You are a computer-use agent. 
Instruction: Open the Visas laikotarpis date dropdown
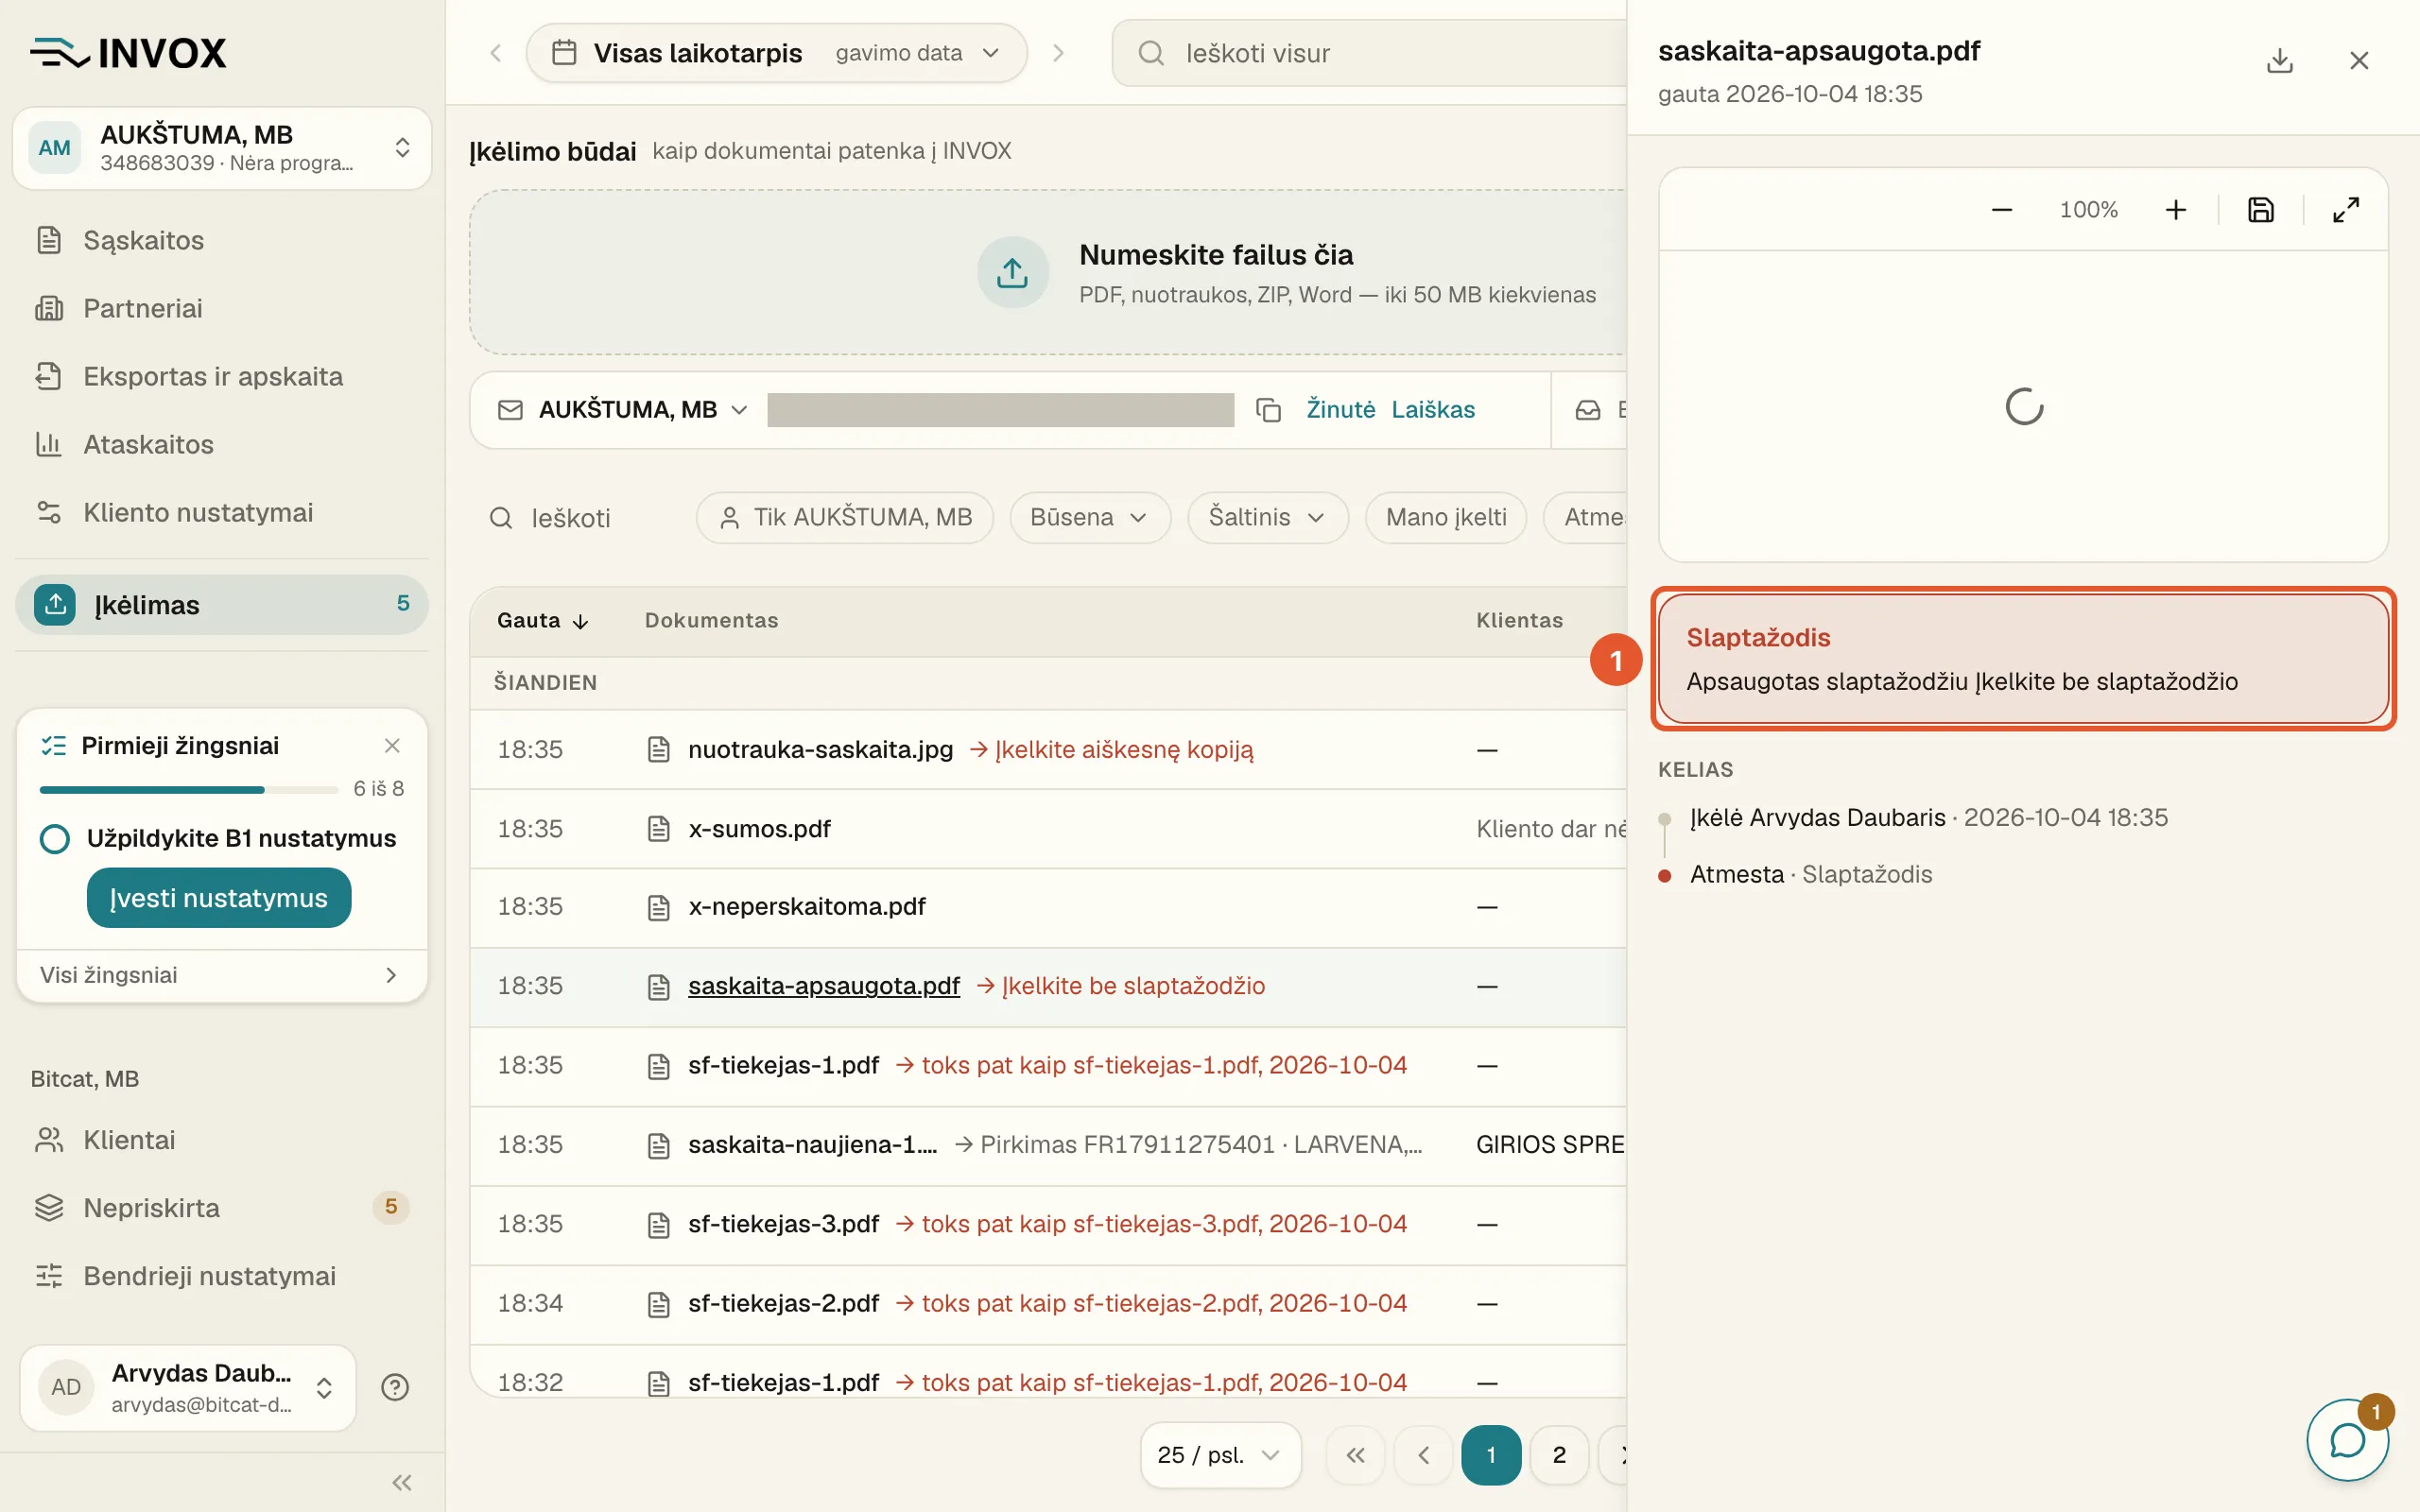coord(776,53)
